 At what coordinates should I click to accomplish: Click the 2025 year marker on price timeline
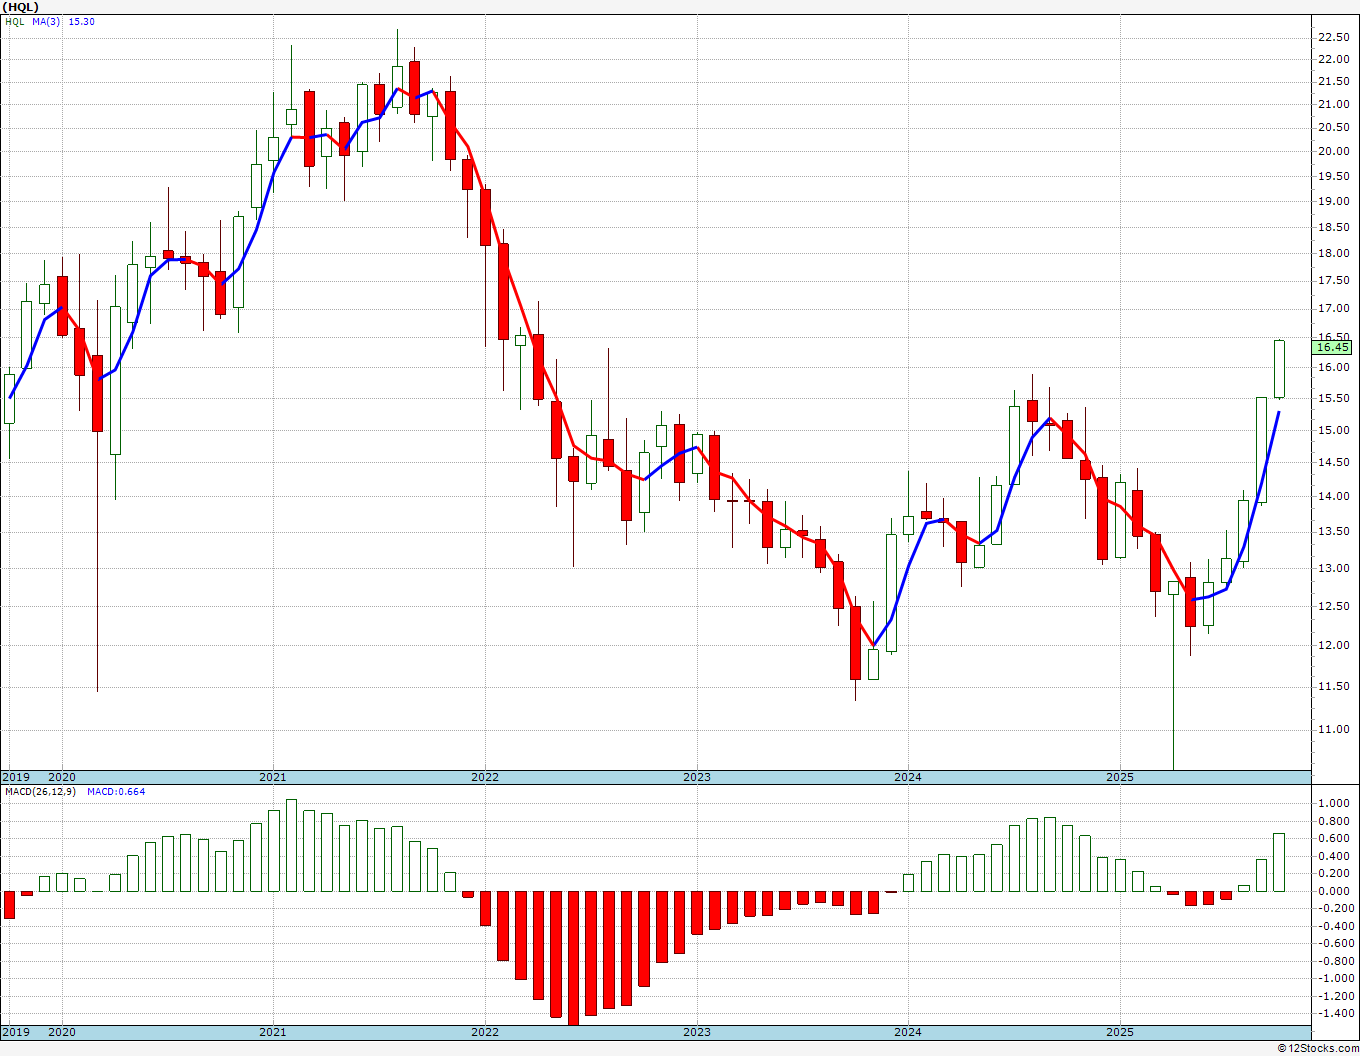(x=1120, y=777)
